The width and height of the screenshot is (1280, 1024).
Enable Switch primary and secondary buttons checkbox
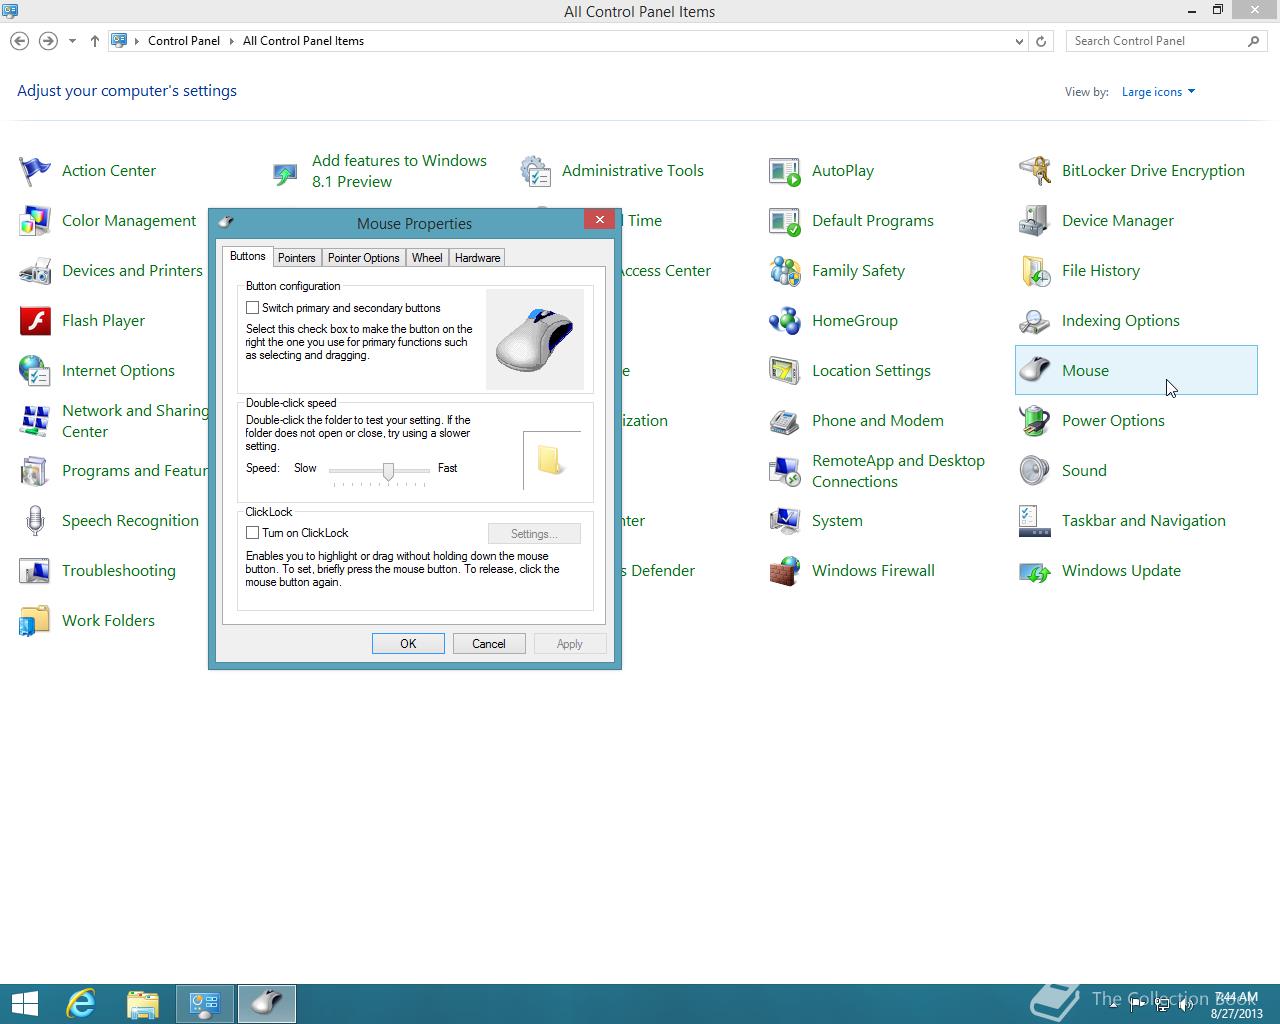pos(253,308)
